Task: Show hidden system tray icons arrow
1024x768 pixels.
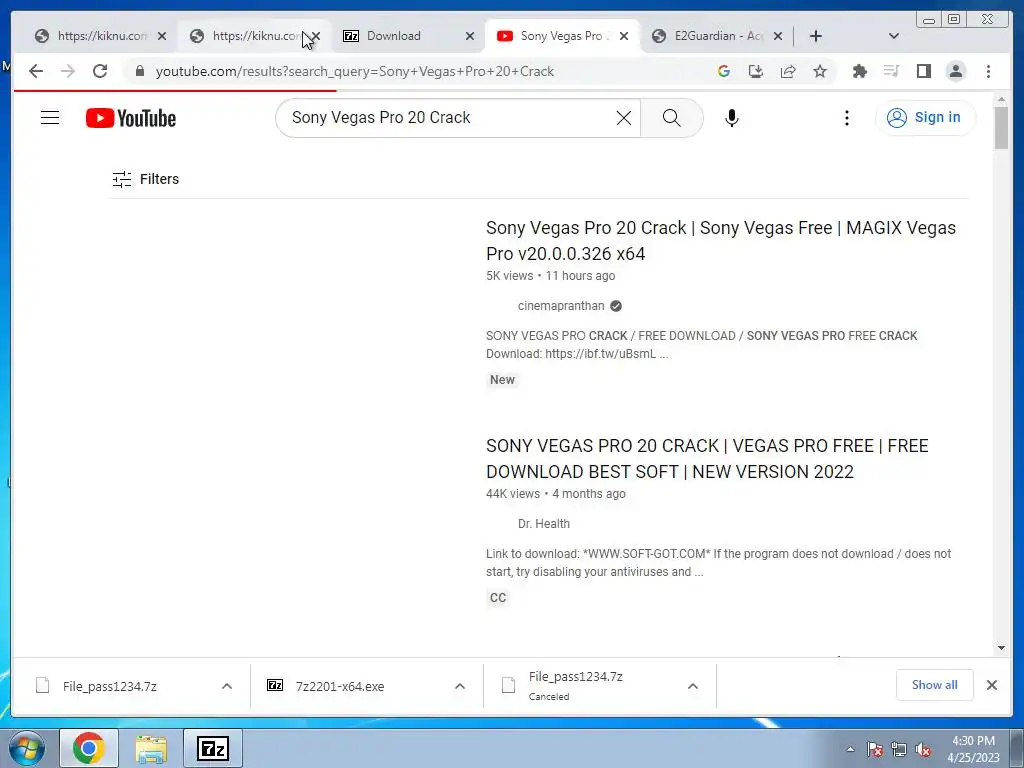Action: tap(850, 749)
